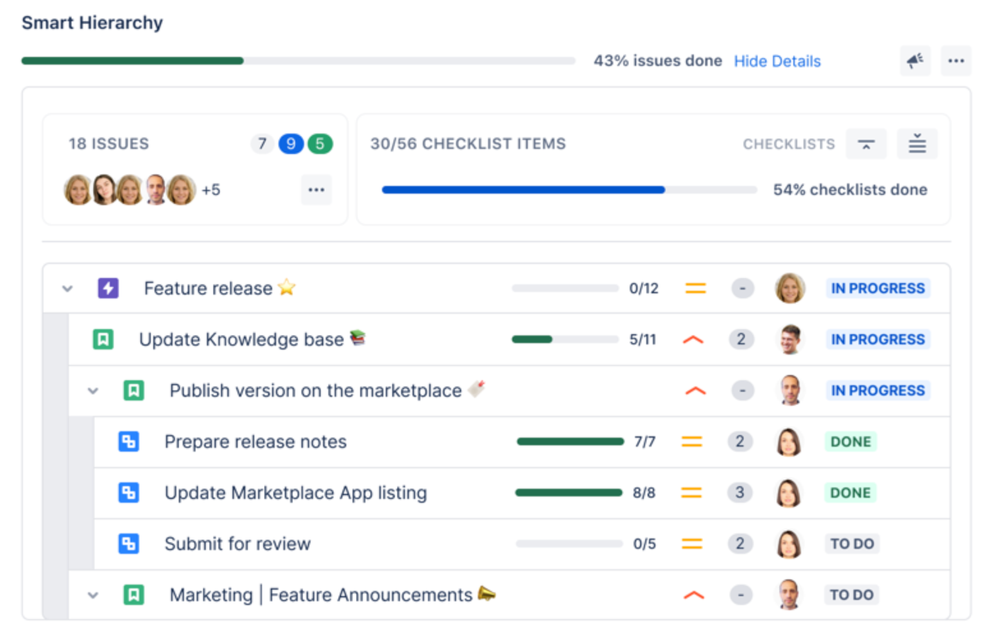This screenshot has width=999, height=630.
Task: Click the high priority icon on Marketing row
Action: click(694, 596)
